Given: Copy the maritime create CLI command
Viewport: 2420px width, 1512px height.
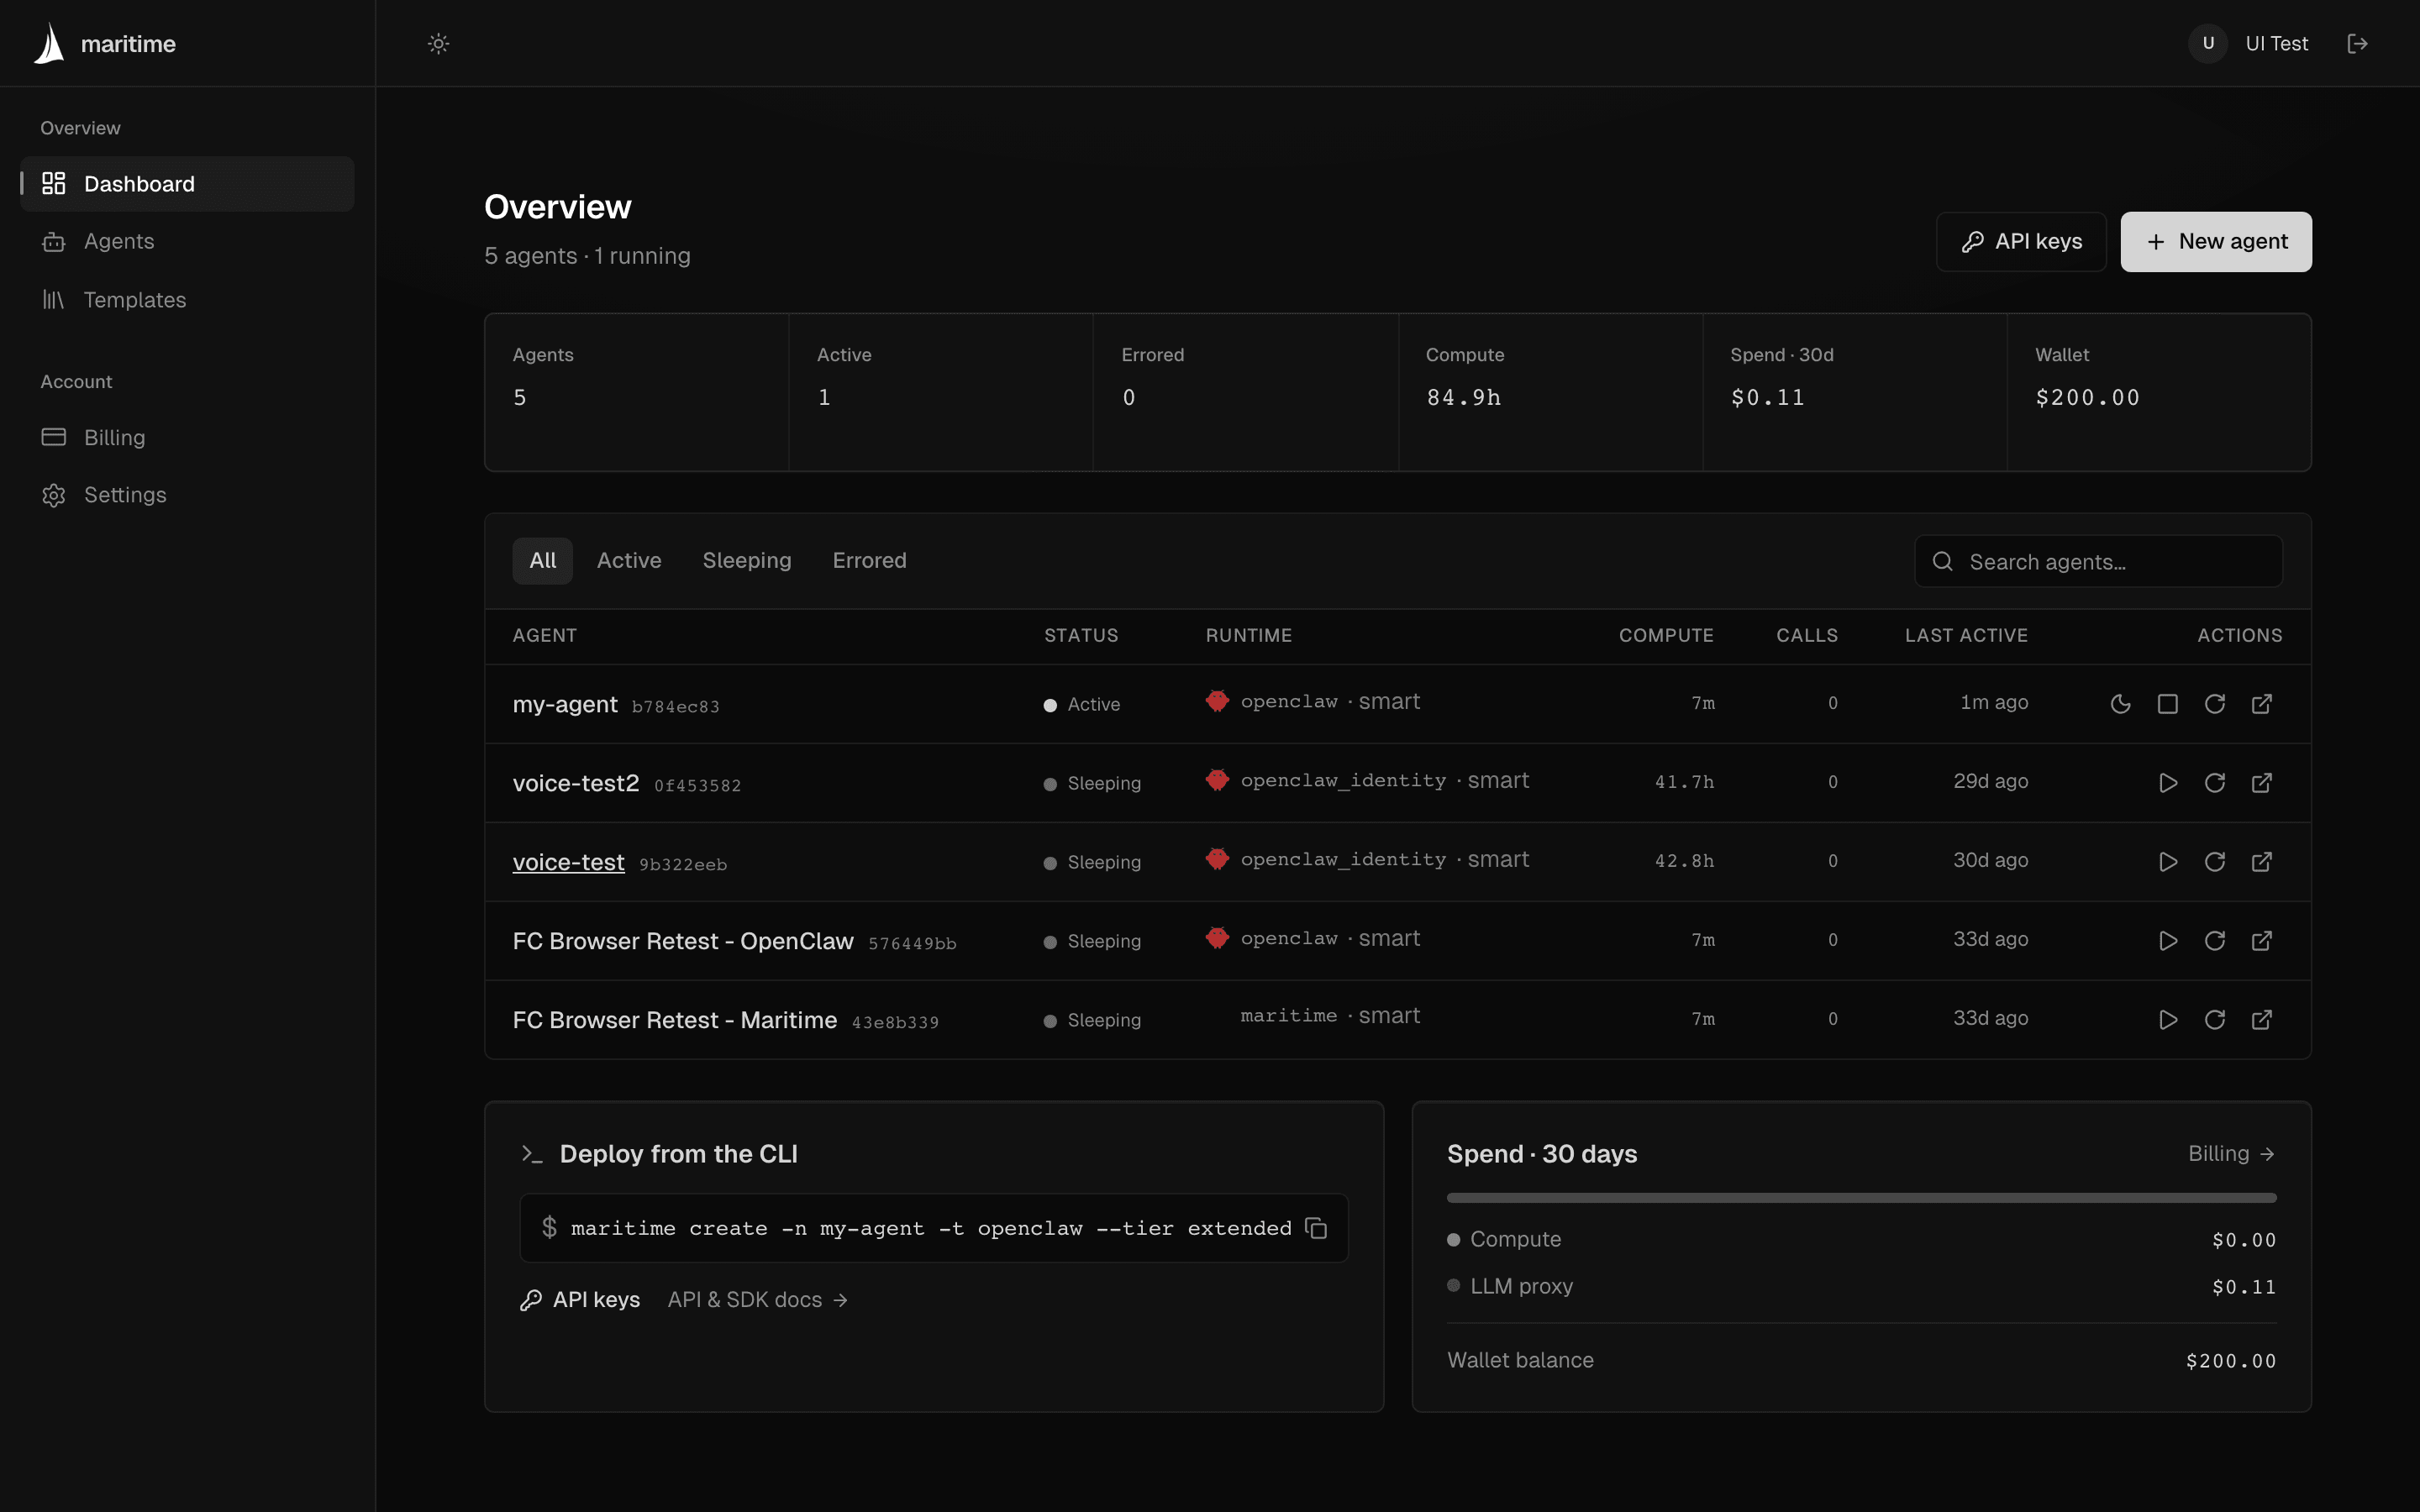Looking at the screenshot, I should pos(1316,1228).
